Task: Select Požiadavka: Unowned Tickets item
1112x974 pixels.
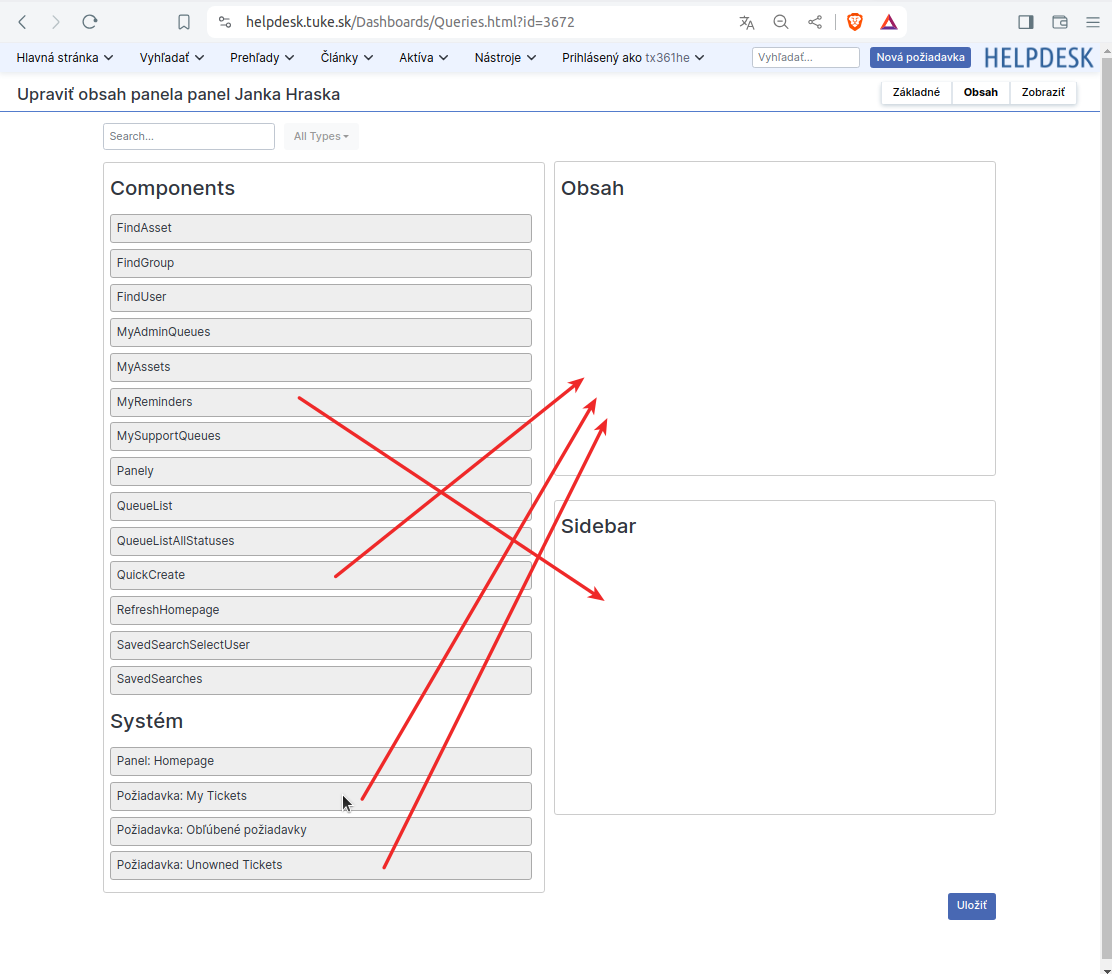Action: (x=321, y=865)
